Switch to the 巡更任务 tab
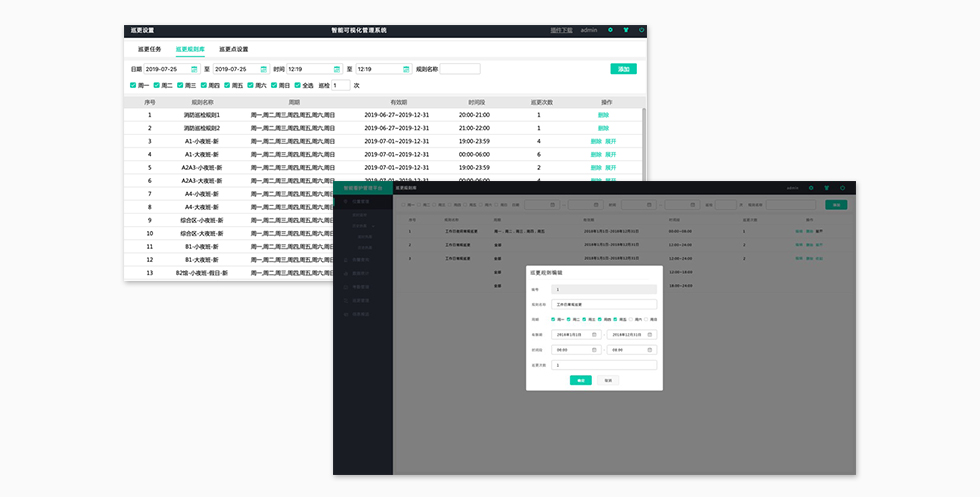The width and height of the screenshot is (980, 497). 150,48
